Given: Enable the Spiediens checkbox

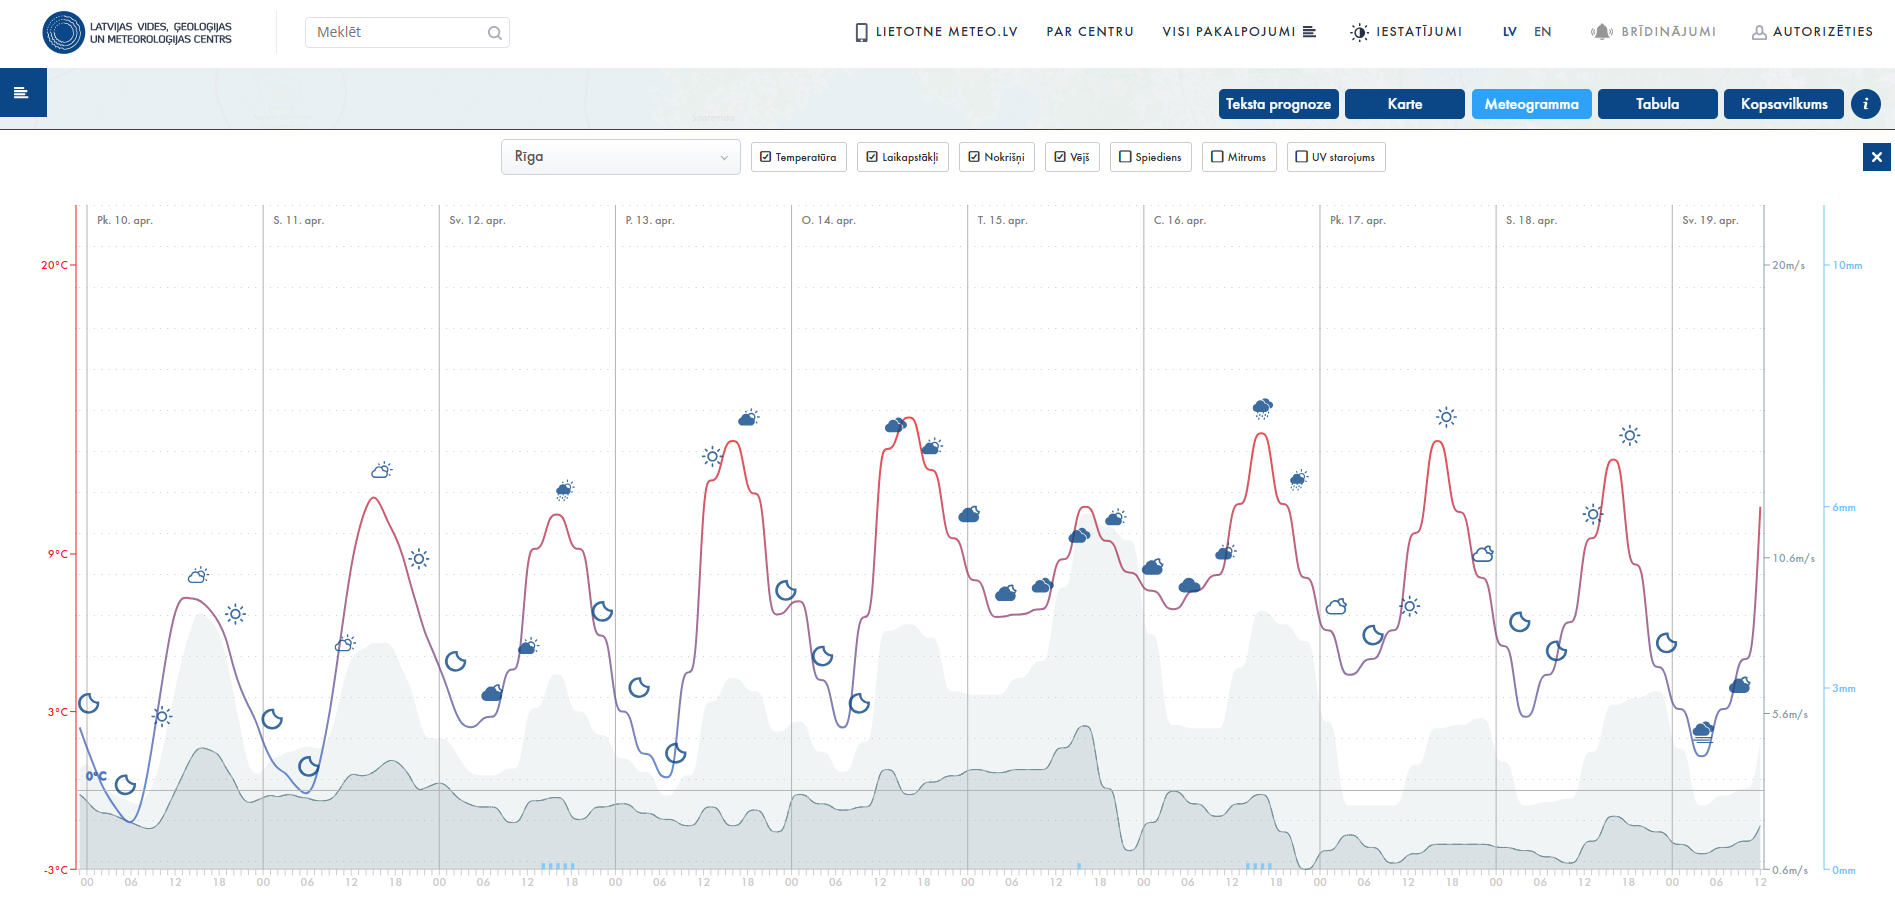Looking at the screenshot, I should point(1125,157).
